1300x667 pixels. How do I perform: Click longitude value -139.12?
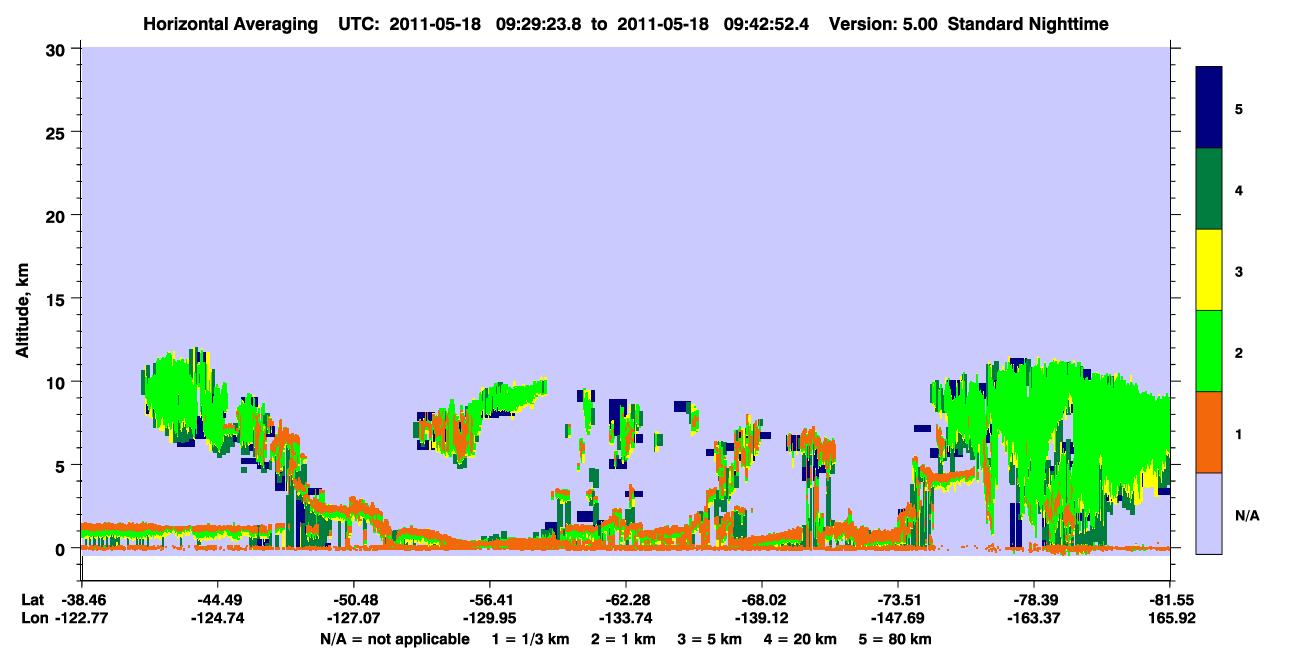(762, 618)
